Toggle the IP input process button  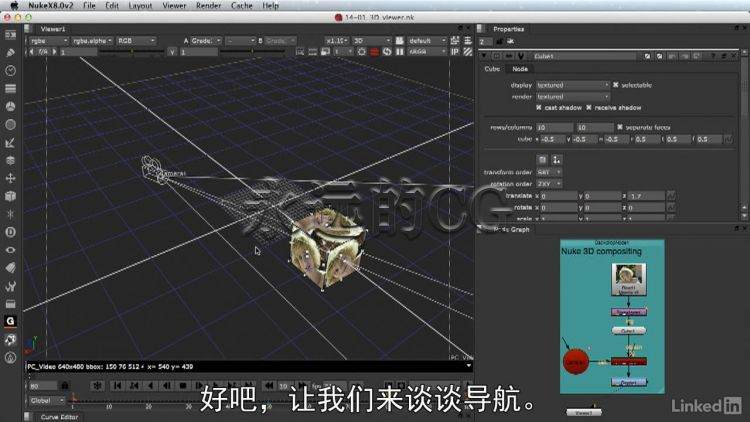[x=455, y=52]
